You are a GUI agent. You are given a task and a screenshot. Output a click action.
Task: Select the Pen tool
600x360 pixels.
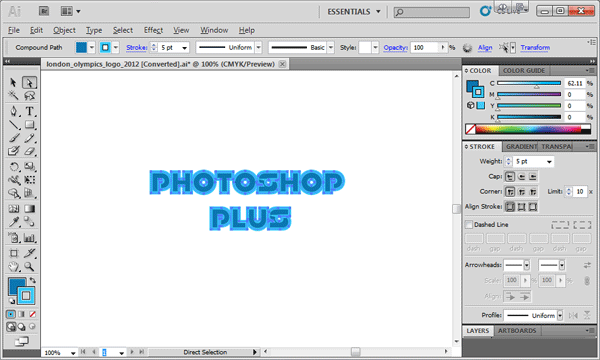(14, 111)
